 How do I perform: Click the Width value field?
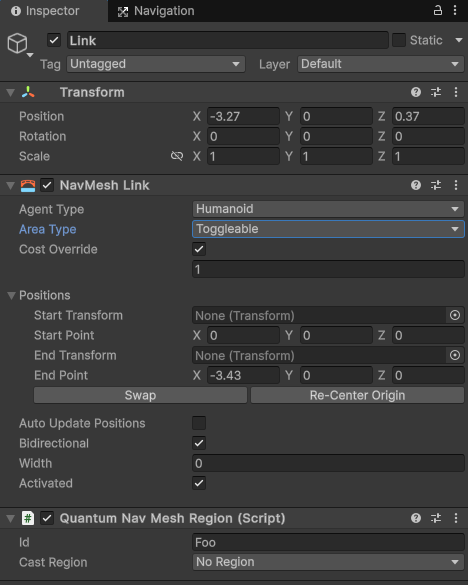[x=328, y=463]
